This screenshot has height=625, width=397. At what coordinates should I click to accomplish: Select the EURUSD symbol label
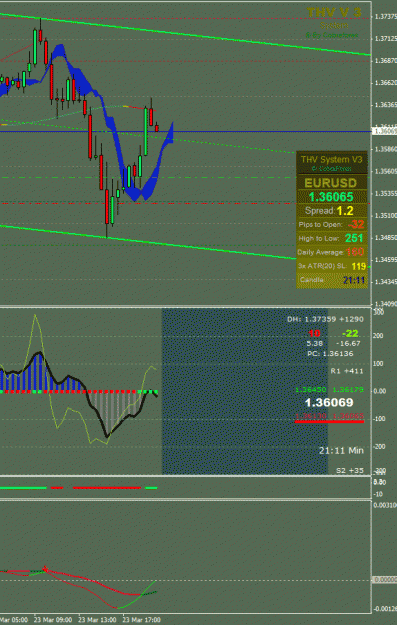[330, 183]
